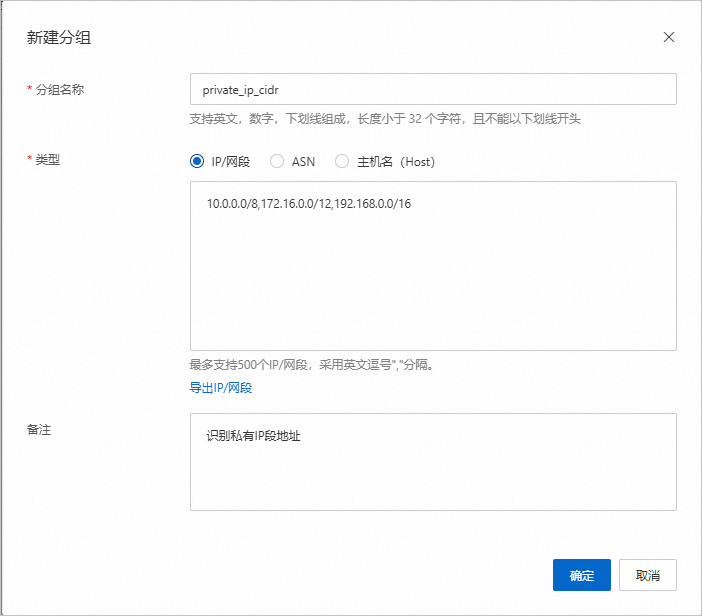Select the ASN type radio button

pos(277,161)
